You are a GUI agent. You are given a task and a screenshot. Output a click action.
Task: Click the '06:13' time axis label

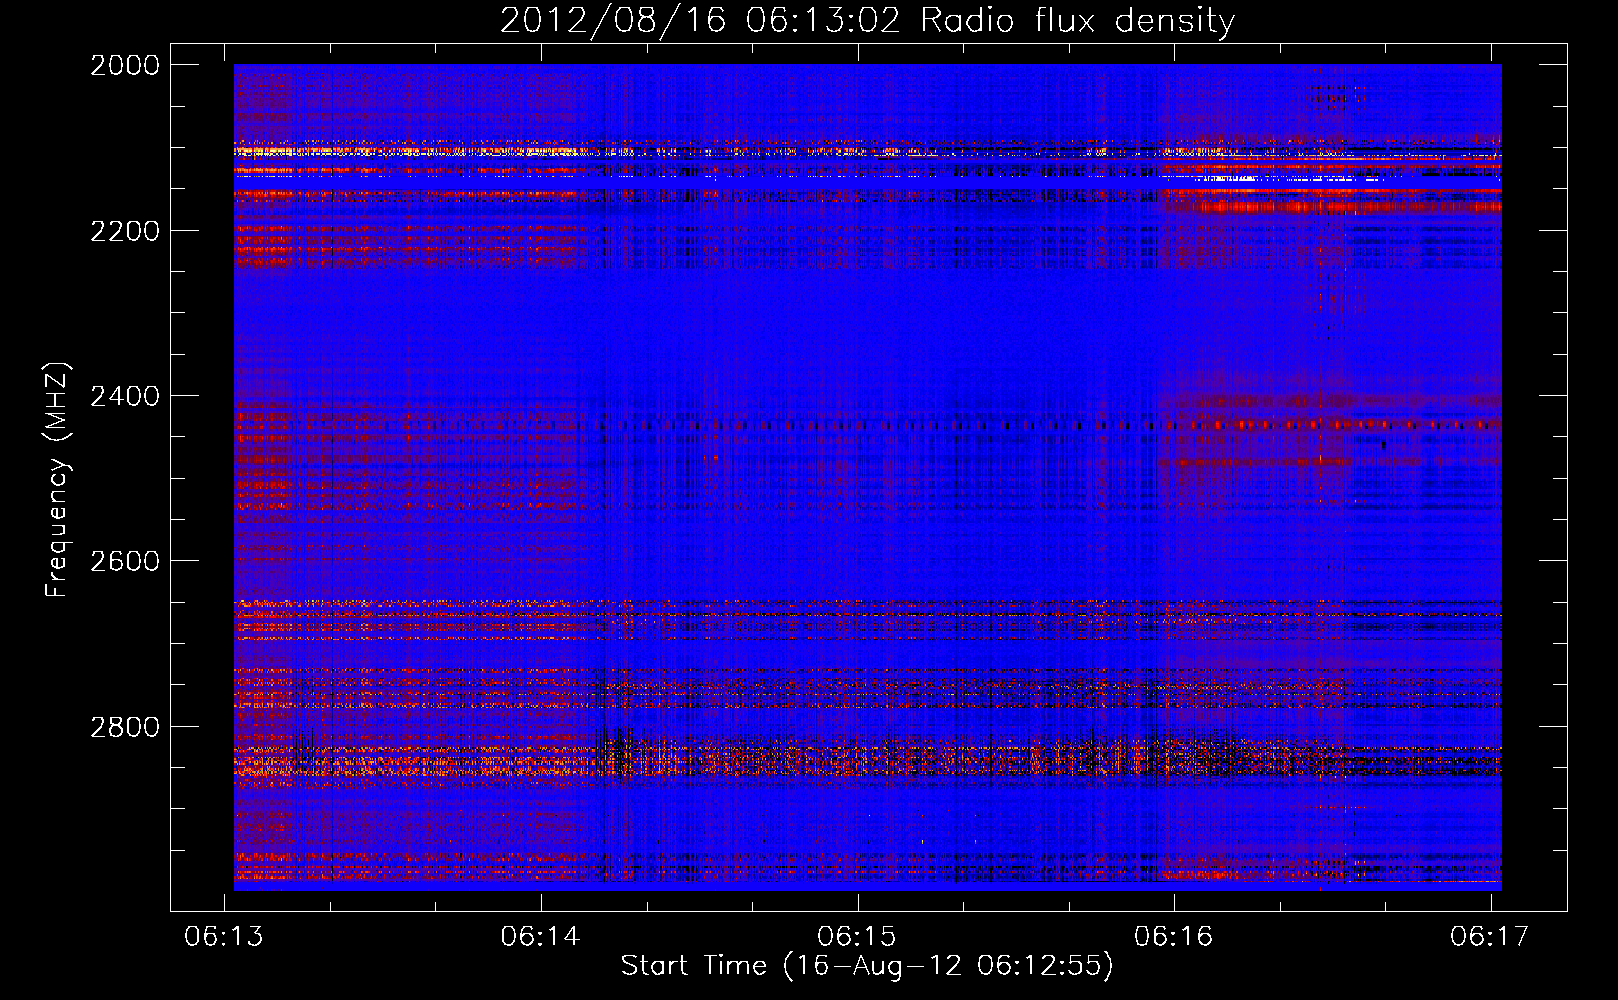[224, 936]
